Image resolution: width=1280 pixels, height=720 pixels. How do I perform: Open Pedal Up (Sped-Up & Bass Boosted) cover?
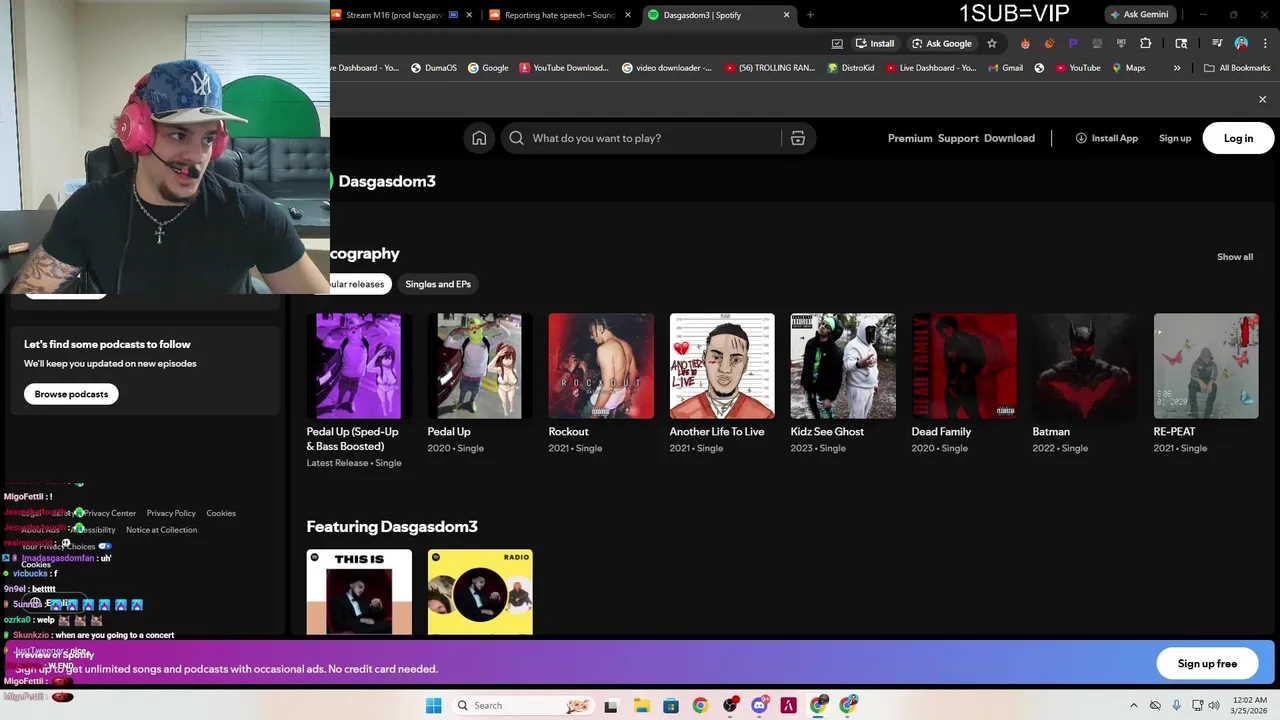pyautogui.click(x=358, y=366)
